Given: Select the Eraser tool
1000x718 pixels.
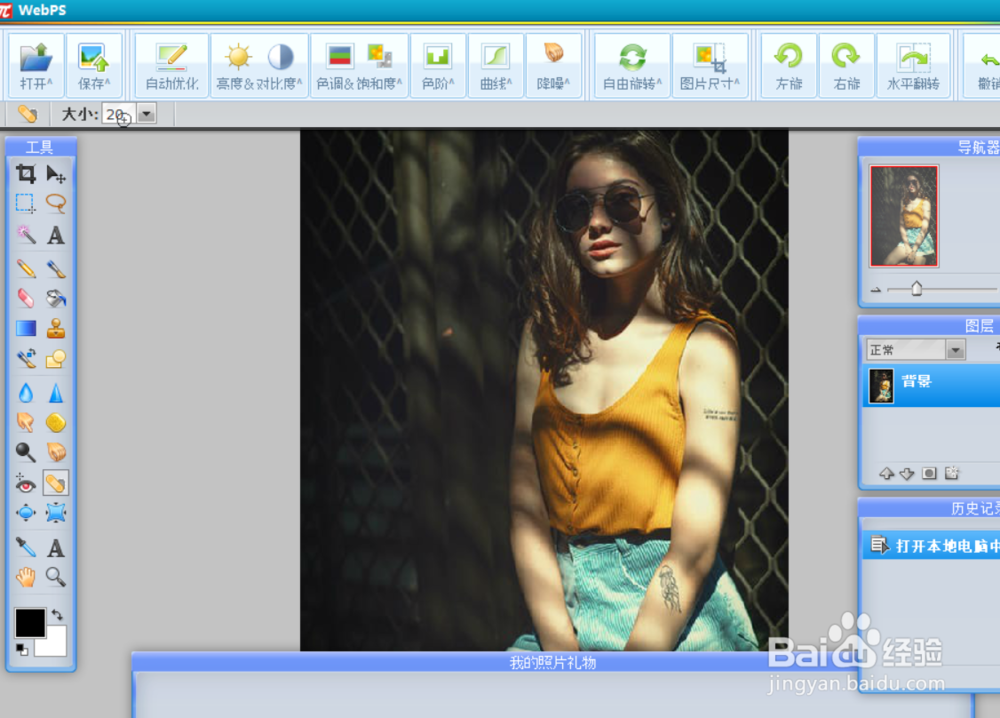Looking at the screenshot, I should pyautogui.click(x=26, y=298).
